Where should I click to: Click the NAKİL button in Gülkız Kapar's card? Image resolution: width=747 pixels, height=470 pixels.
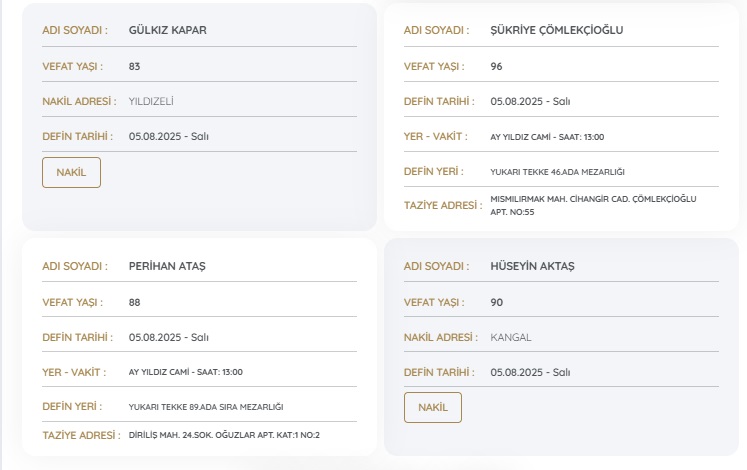(x=71, y=172)
